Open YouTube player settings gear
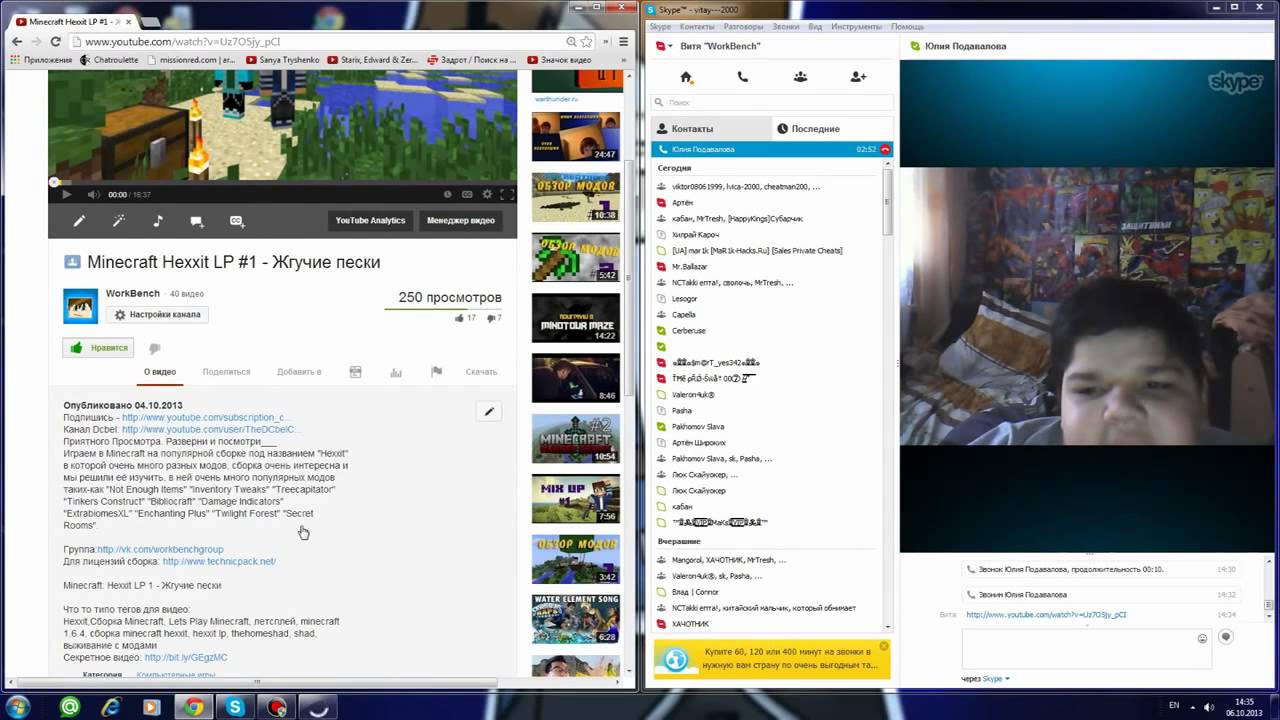The width and height of the screenshot is (1280, 720). tap(487, 195)
